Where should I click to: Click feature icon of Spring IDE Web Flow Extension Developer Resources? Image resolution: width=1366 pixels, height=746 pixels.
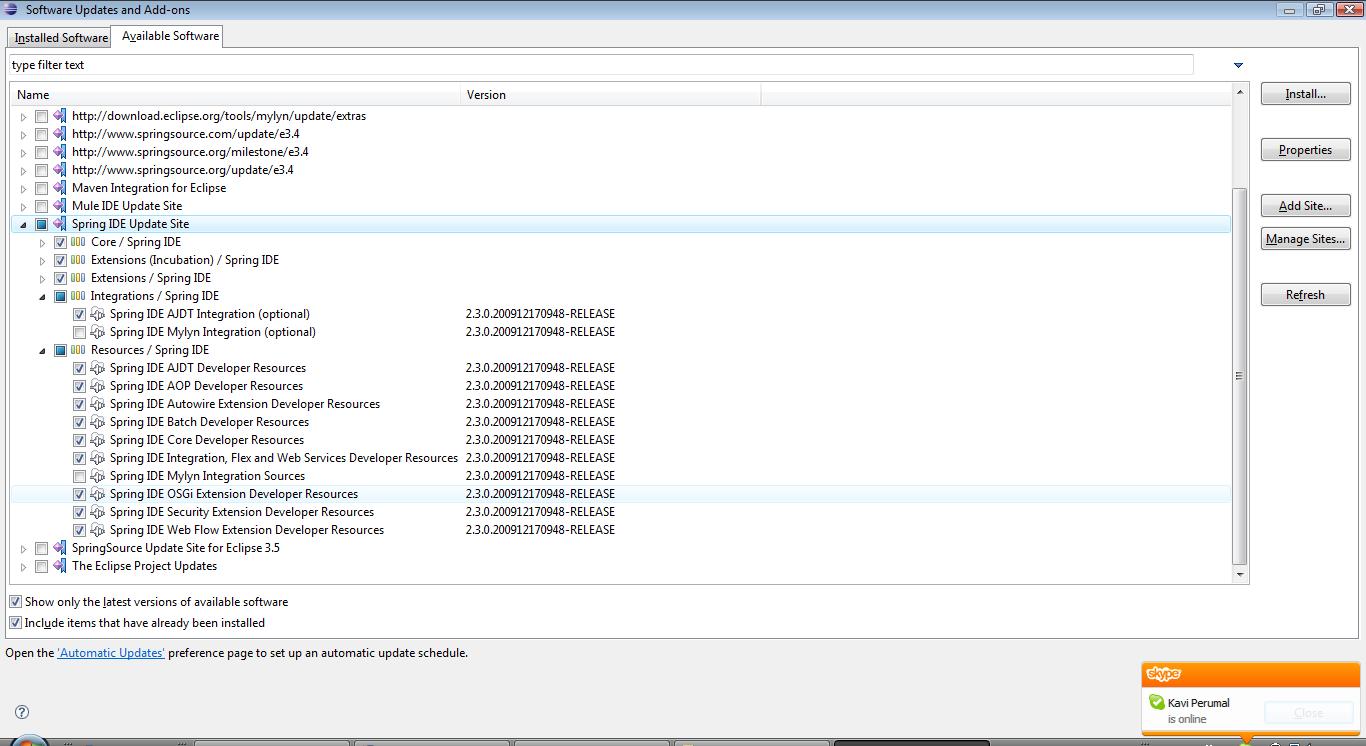point(97,530)
